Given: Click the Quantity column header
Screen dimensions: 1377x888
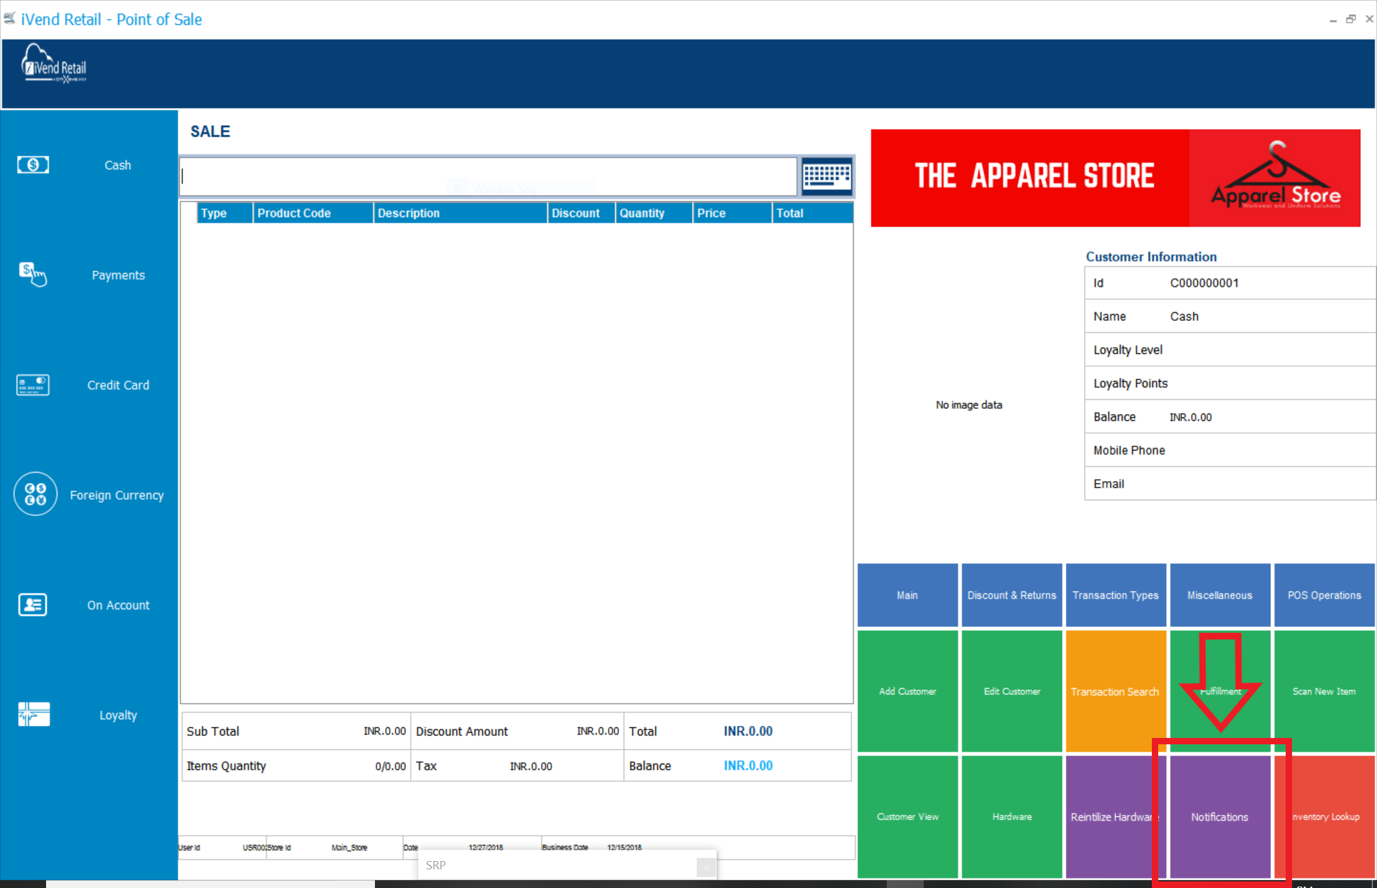Looking at the screenshot, I should tap(654, 213).
